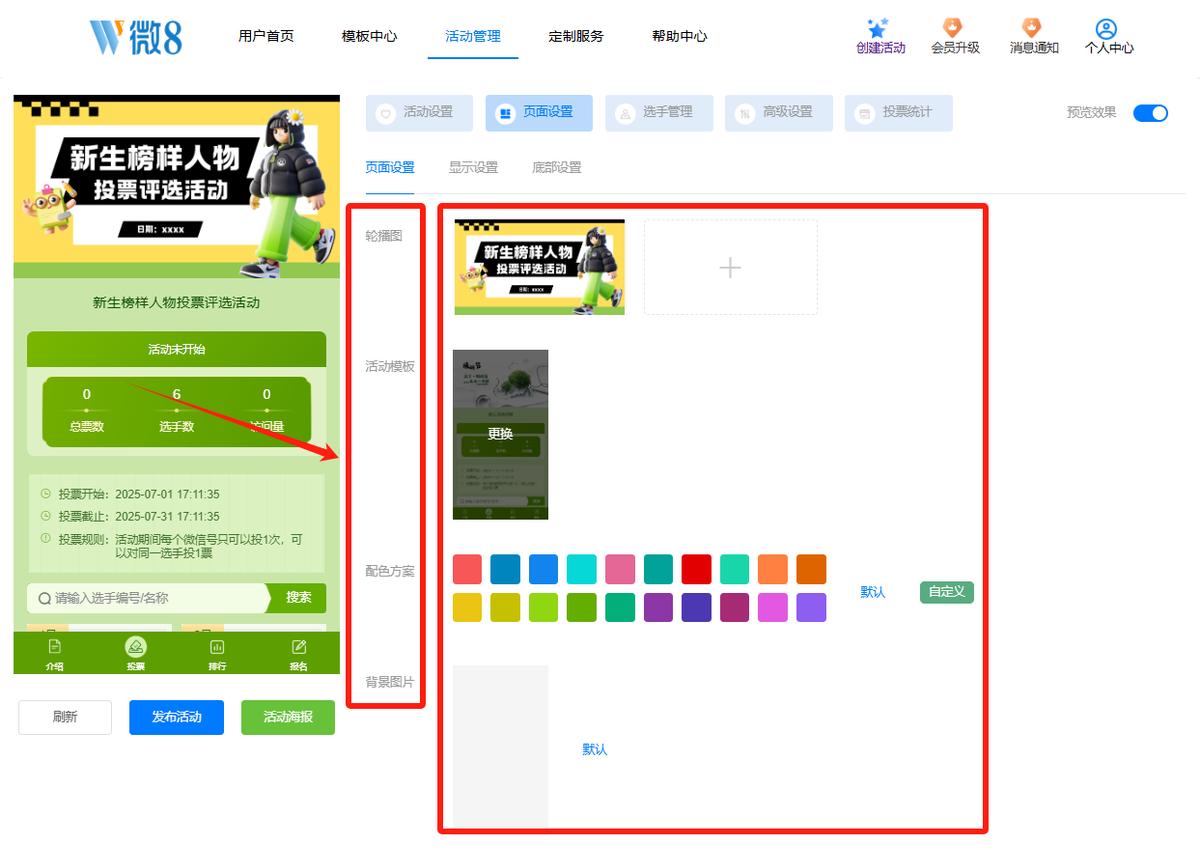
Task: Click clock icon beside 投票开始
Action: pyautogui.click(x=45, y=493)
